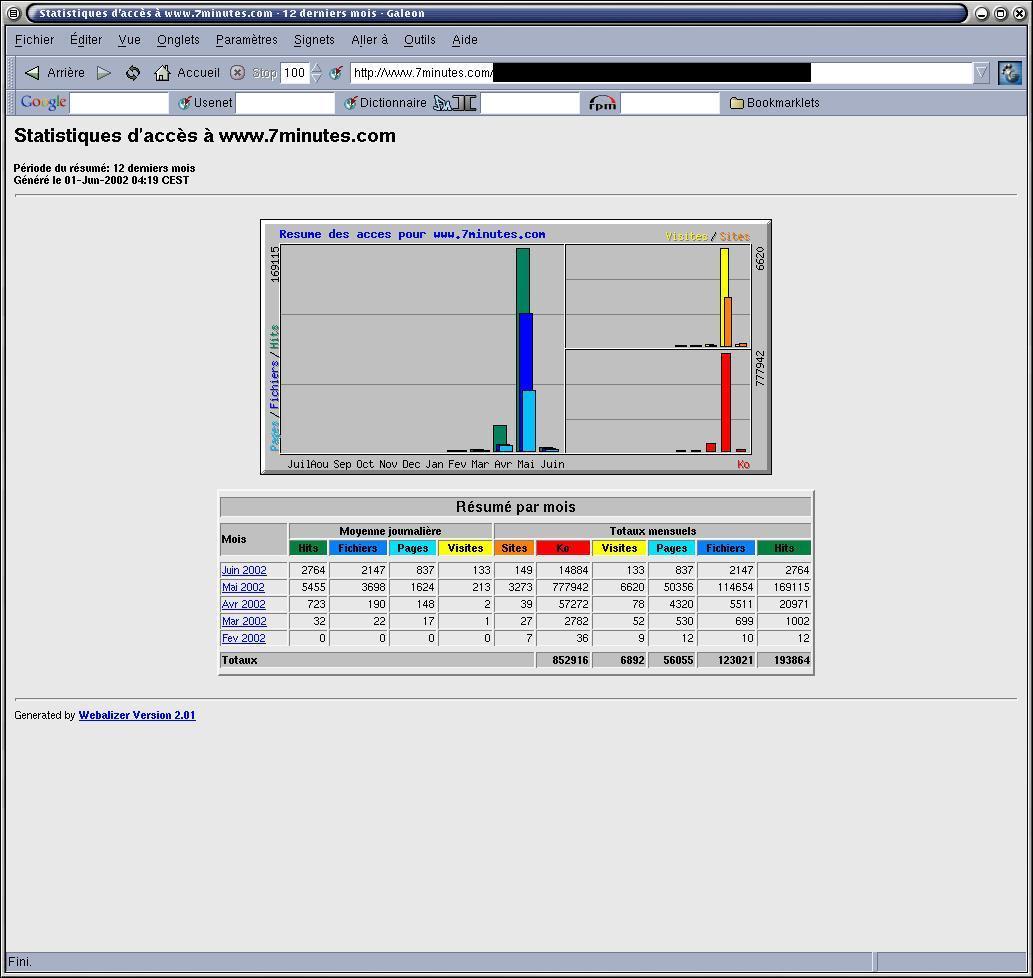
Task: Click the zoom percentage field showing 100
Action: pos(294,72)
